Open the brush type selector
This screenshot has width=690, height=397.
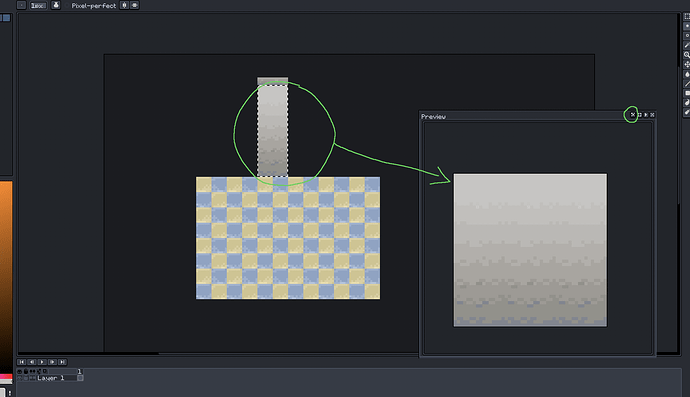coord(21,5)
